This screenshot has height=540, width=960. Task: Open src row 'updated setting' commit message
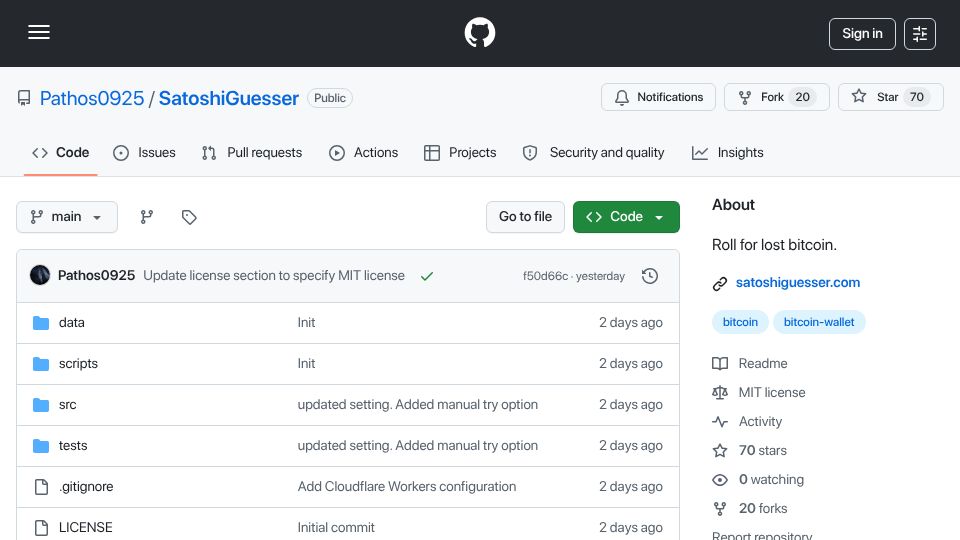(418, 405)
